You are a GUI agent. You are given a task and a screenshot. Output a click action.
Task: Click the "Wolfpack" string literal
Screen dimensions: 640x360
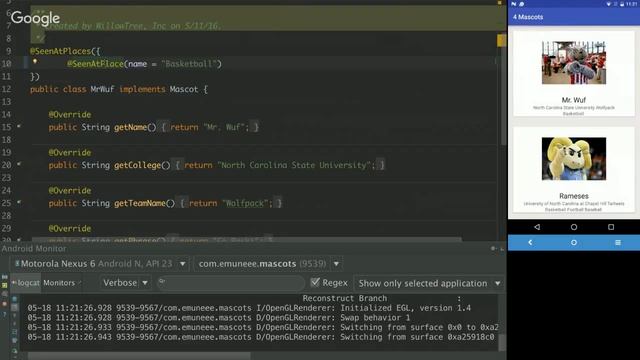pyautogui.click(x=245, y=203)
